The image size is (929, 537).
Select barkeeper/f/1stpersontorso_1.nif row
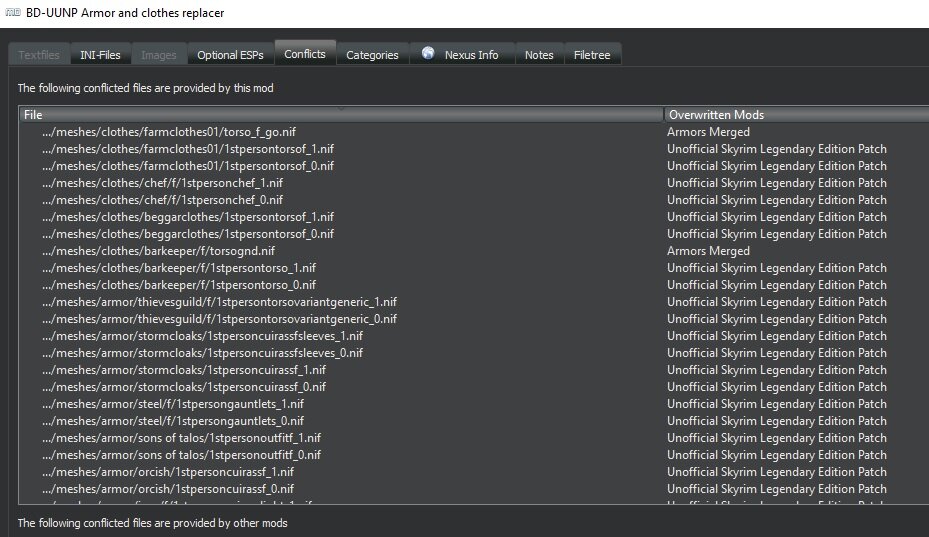coord(473,268)
